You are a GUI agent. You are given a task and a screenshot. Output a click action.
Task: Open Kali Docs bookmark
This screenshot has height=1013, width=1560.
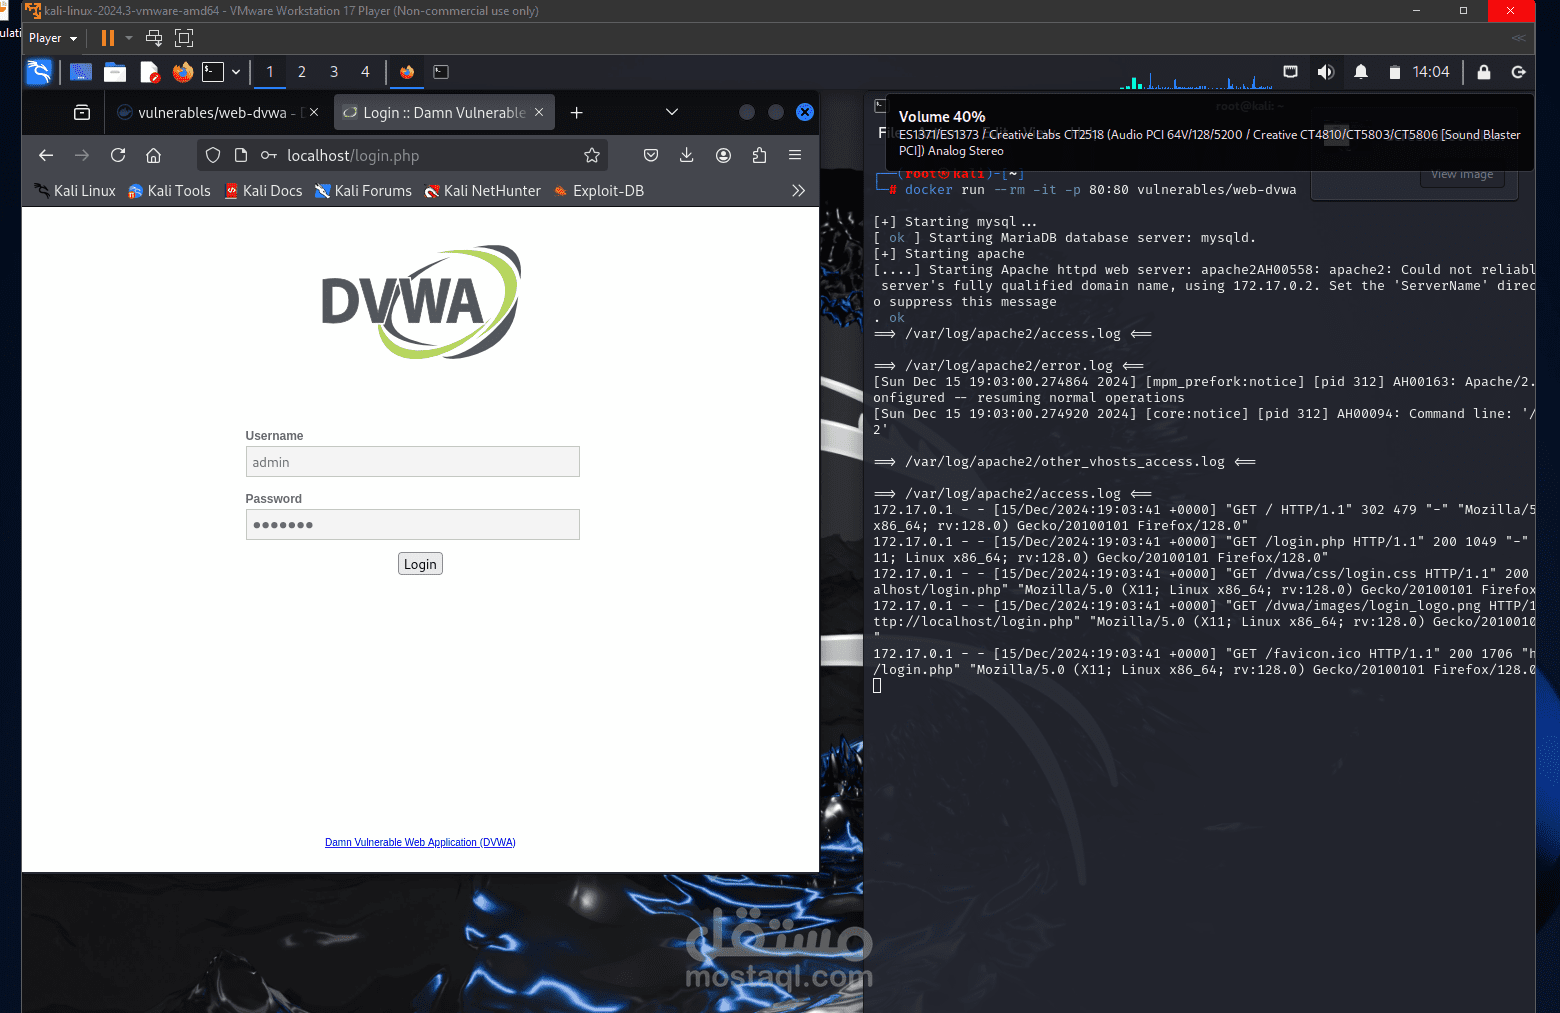(263, 191)
